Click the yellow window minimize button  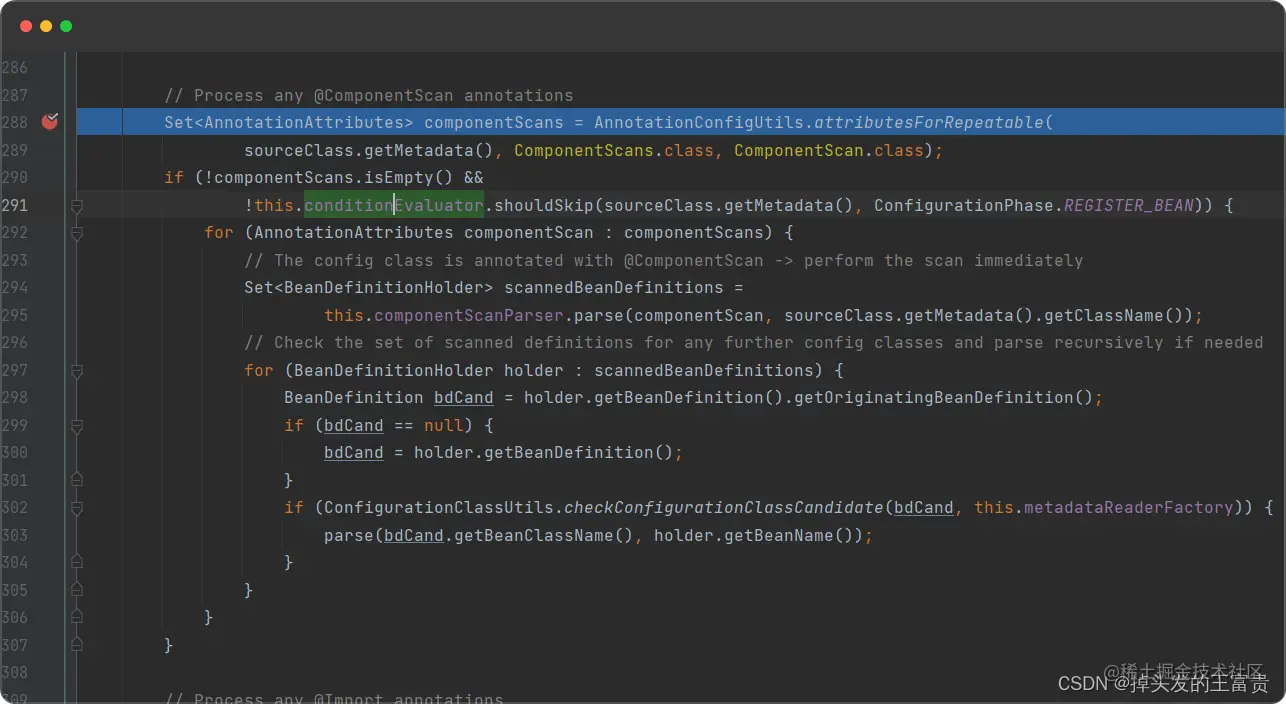[x=46, y=26]
